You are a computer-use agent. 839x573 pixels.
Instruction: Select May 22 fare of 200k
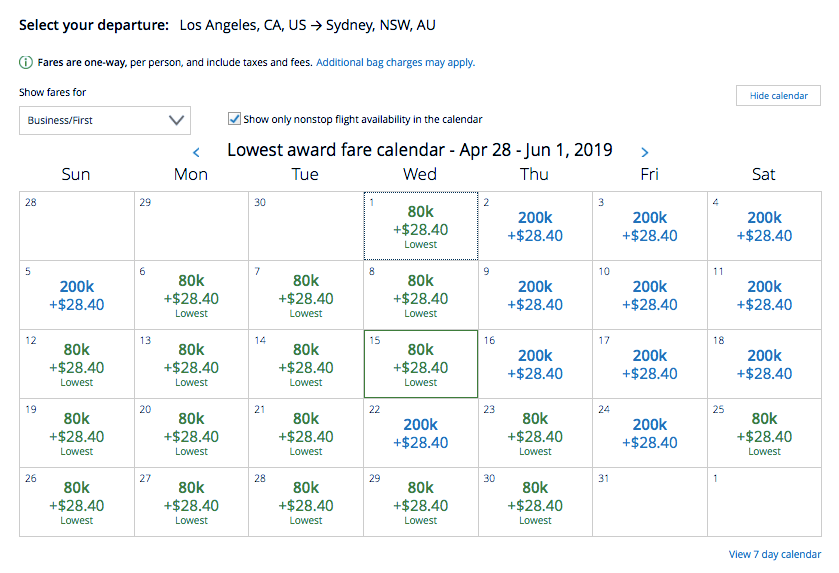pyautogui.click(x=420, y=433)
